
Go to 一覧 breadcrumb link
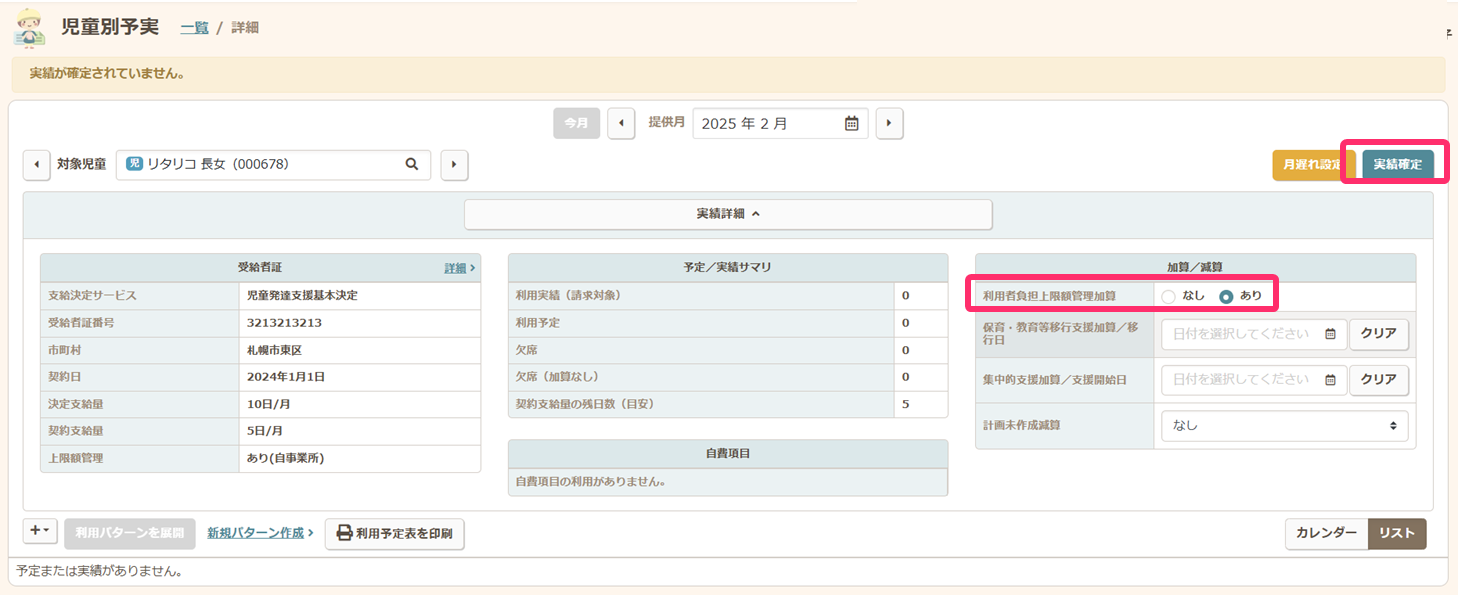tap(194, 28)
